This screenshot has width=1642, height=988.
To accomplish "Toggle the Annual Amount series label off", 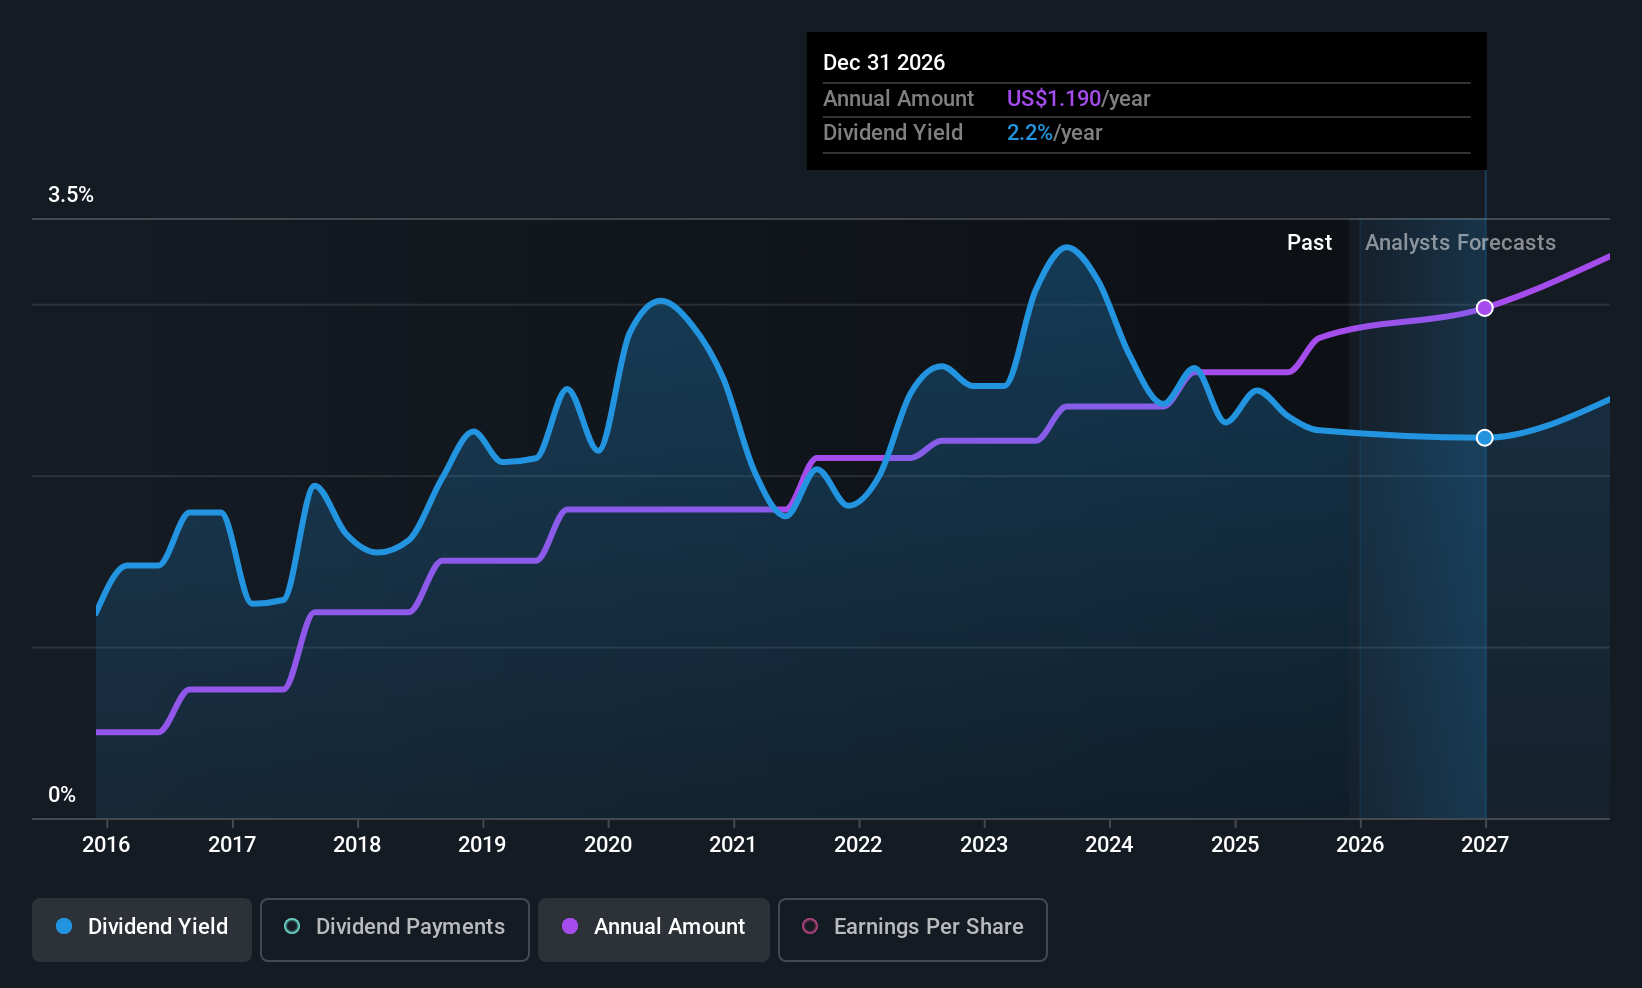I will pos(669,926).
